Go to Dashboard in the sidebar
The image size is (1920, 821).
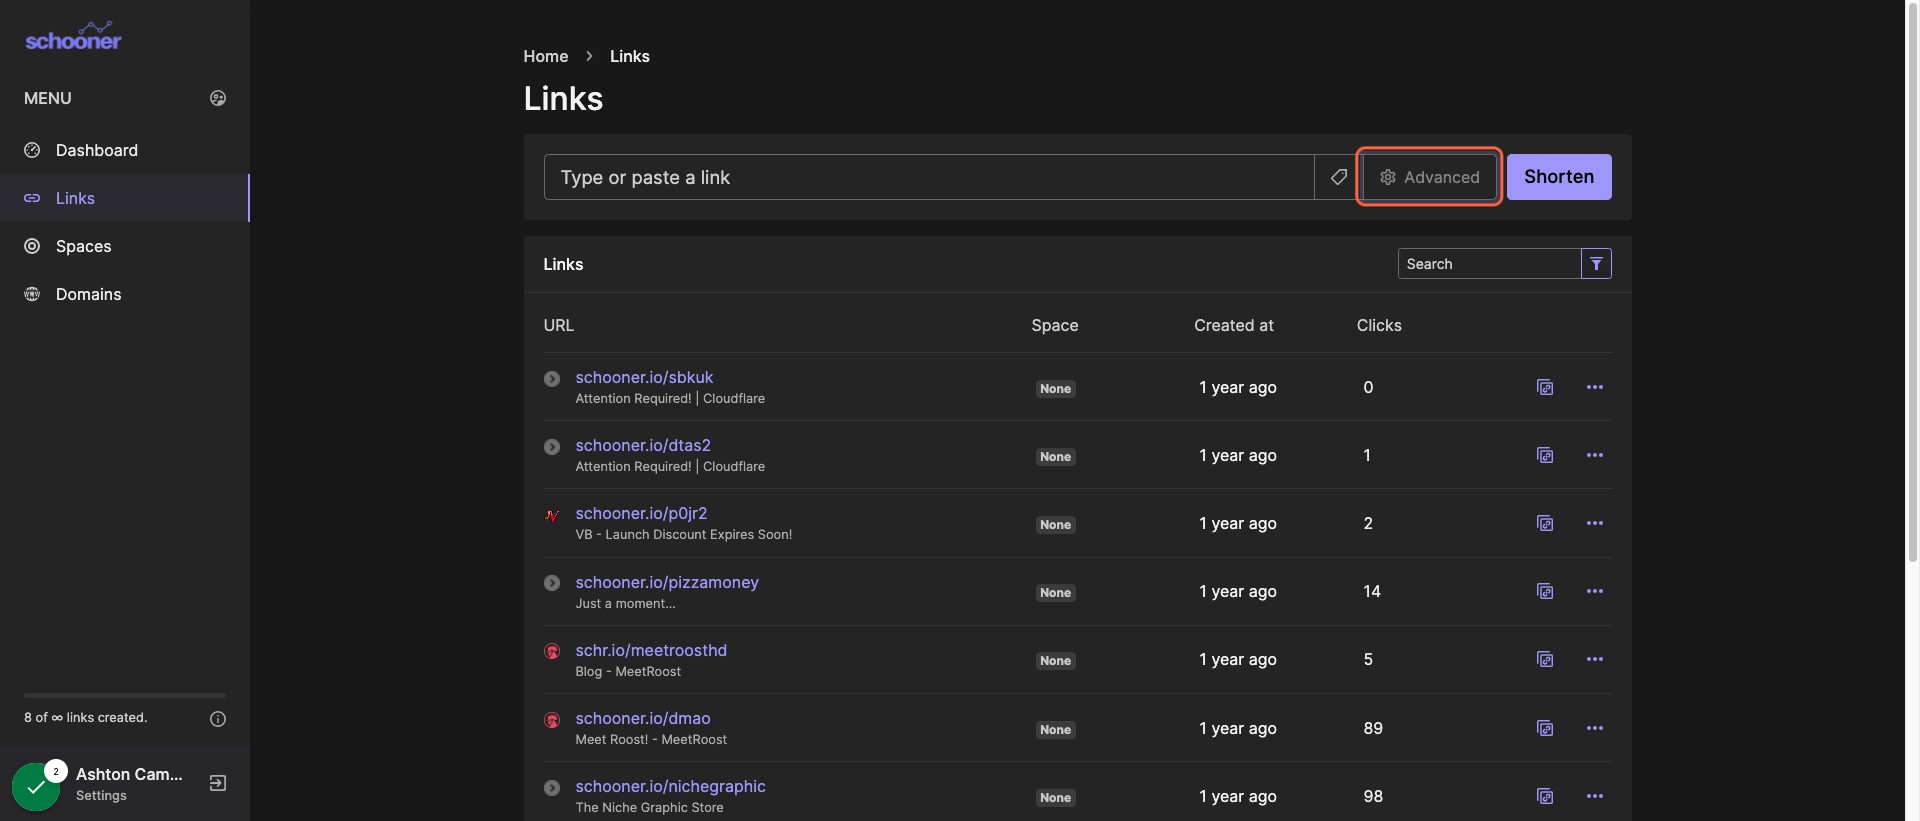tap(124, 150)
